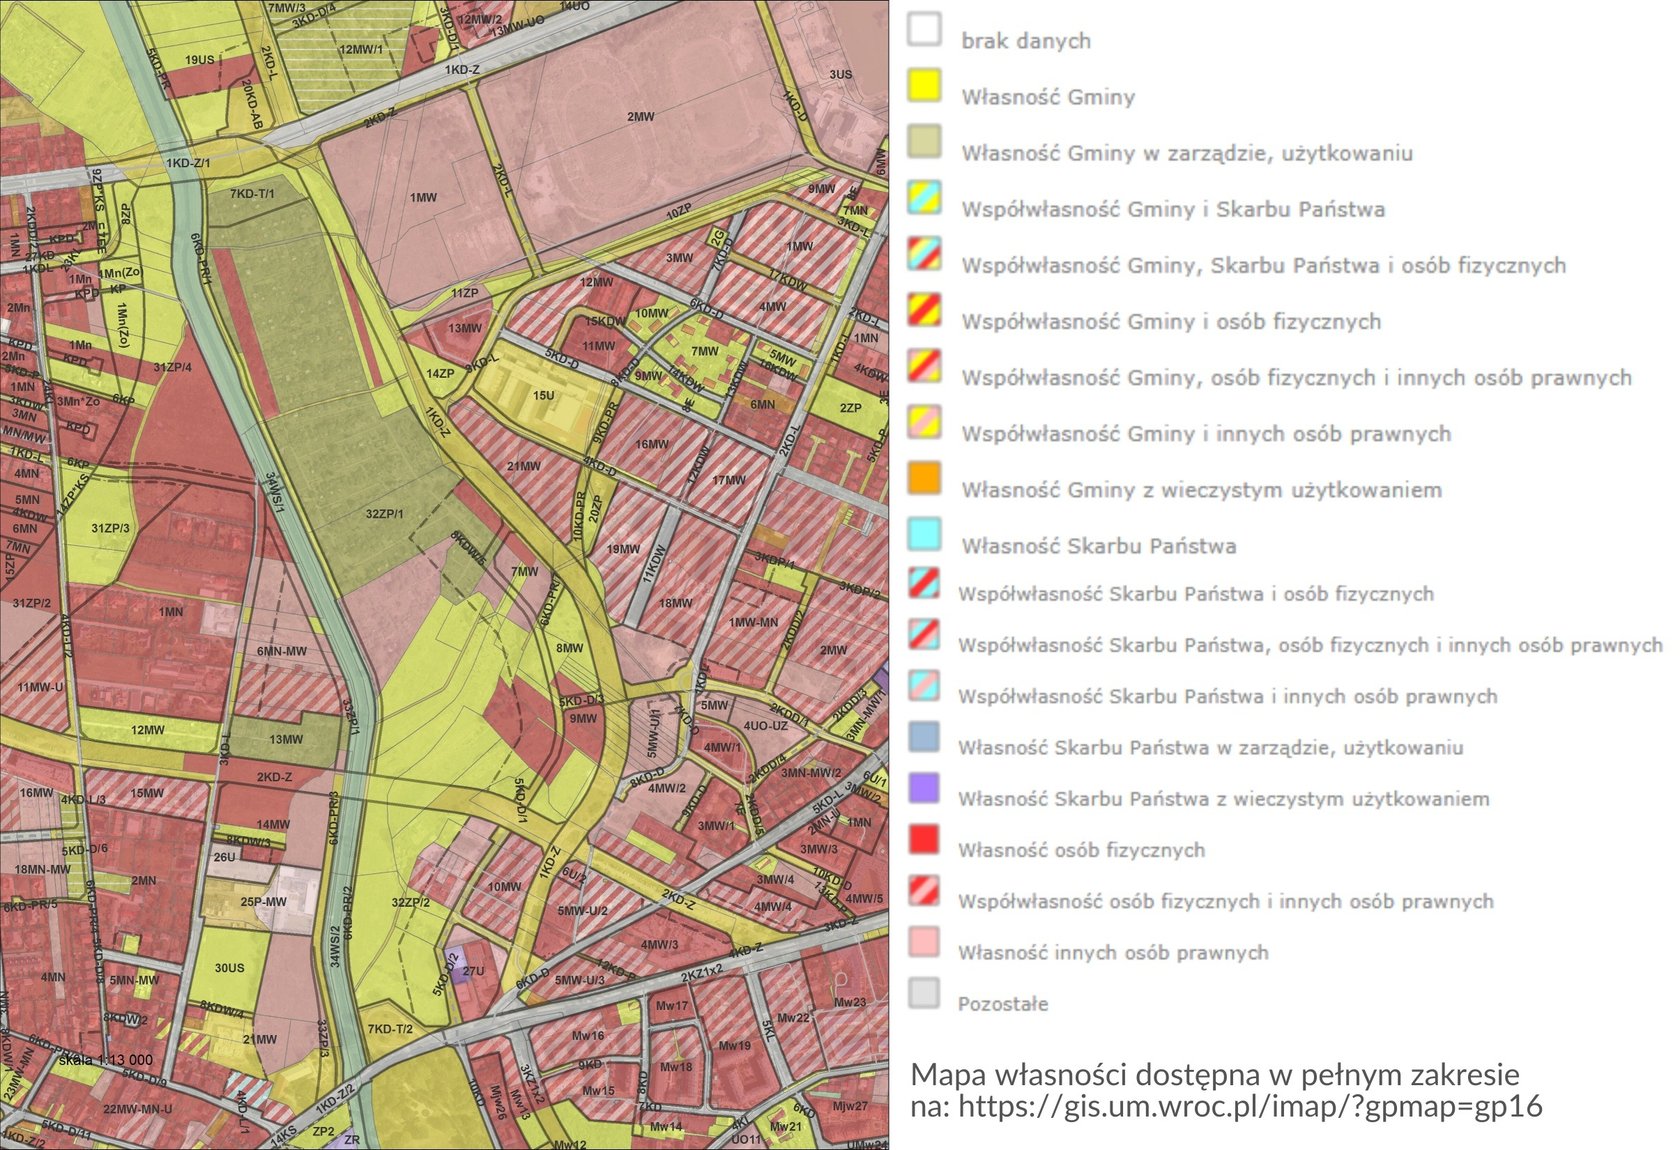The height and width of the screenshot is (1150, 1680).
Task: Select the pink Własność innych osób prawnych swatch
Action: (x=924, y=941)
